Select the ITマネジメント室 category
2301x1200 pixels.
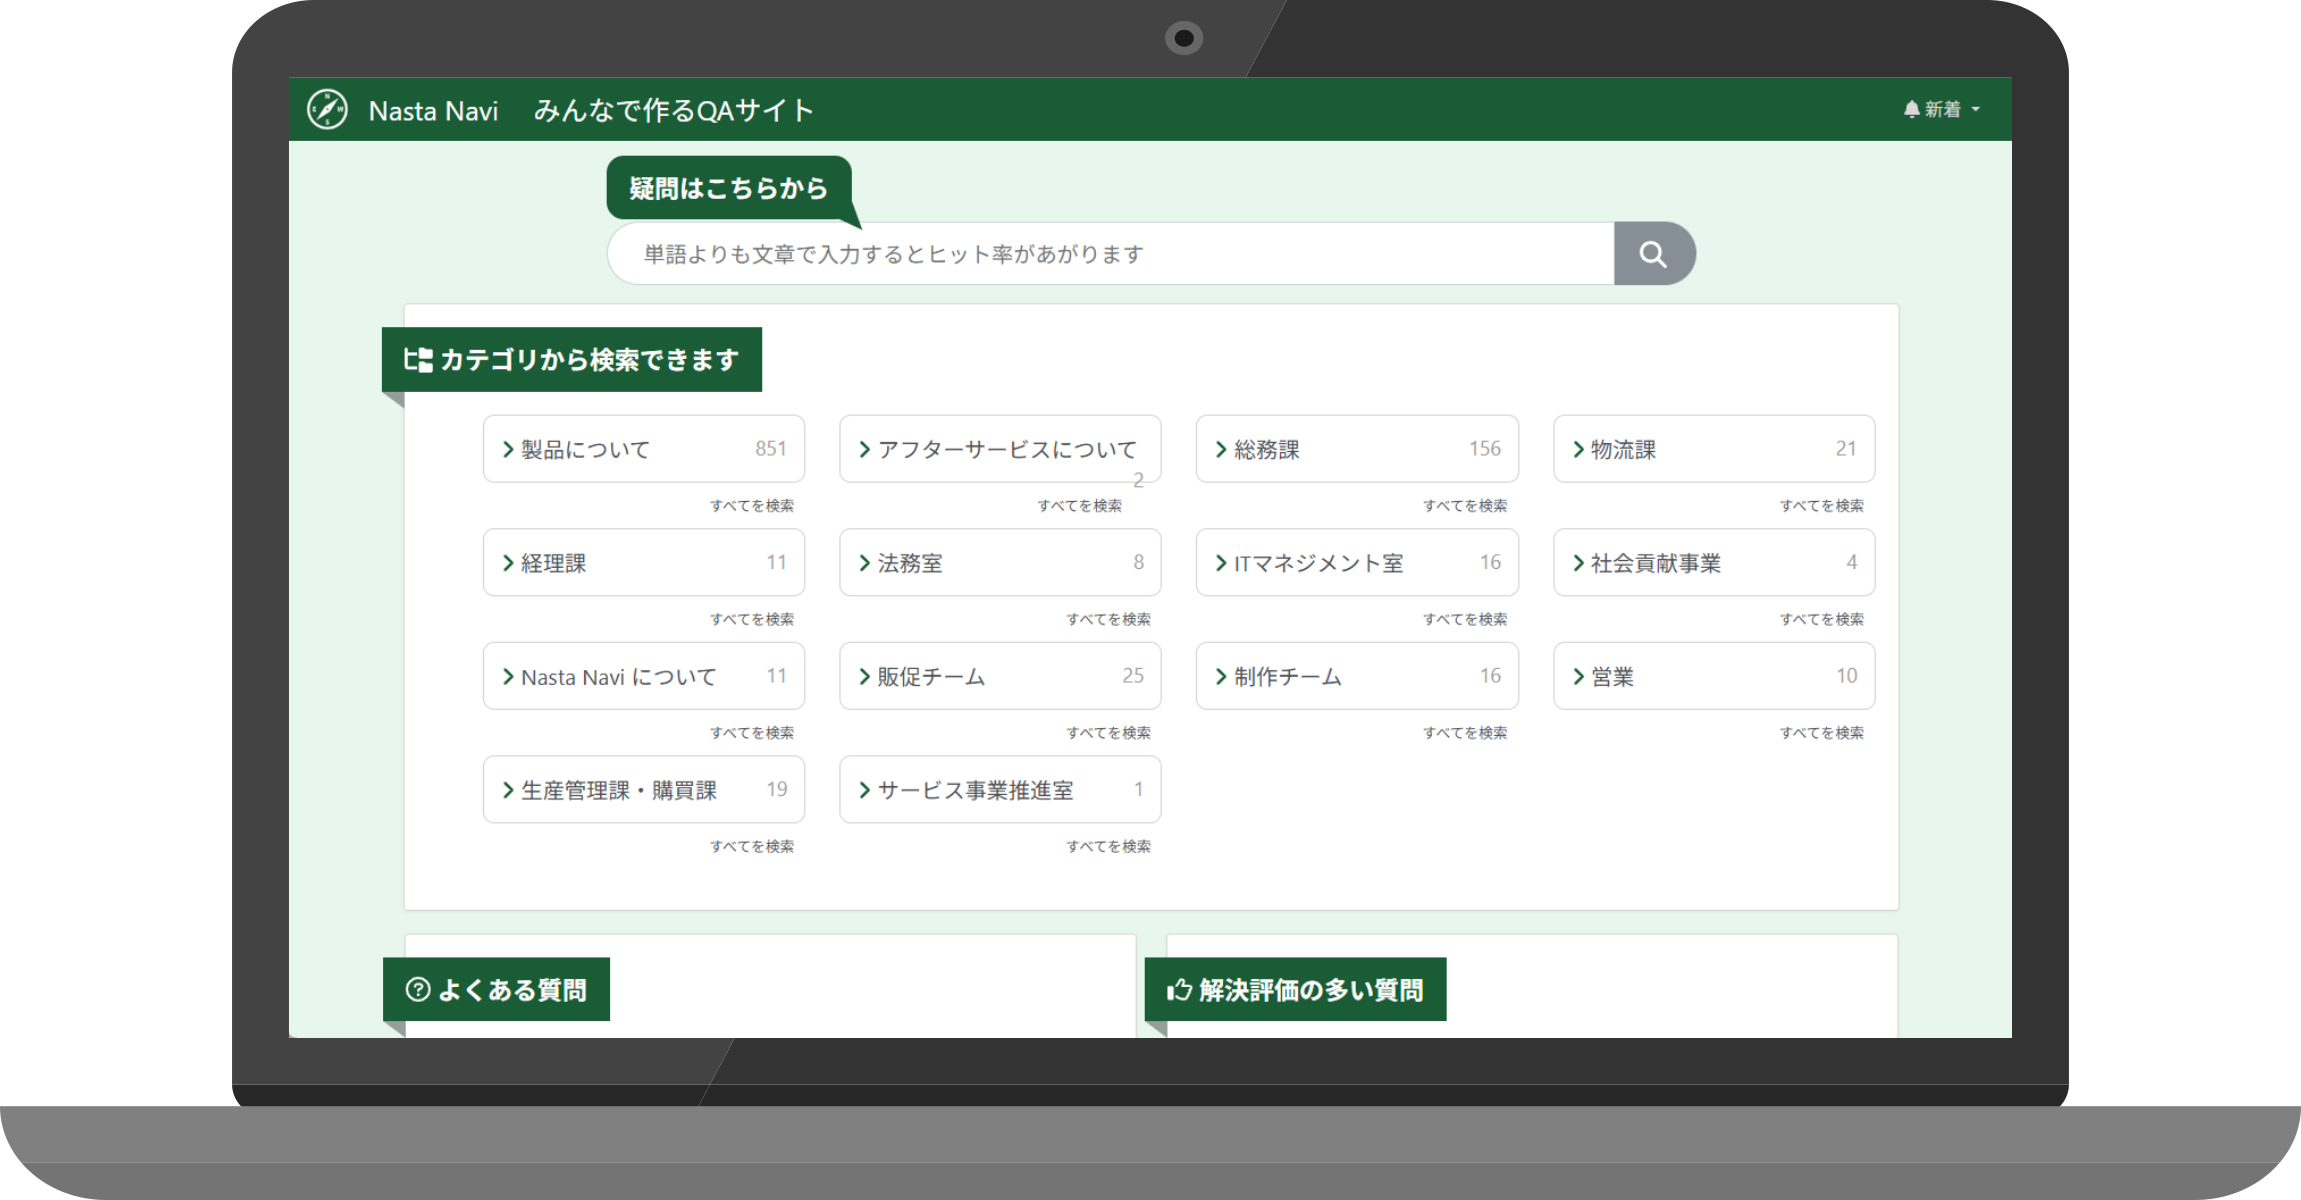(x=1356, y=563)
